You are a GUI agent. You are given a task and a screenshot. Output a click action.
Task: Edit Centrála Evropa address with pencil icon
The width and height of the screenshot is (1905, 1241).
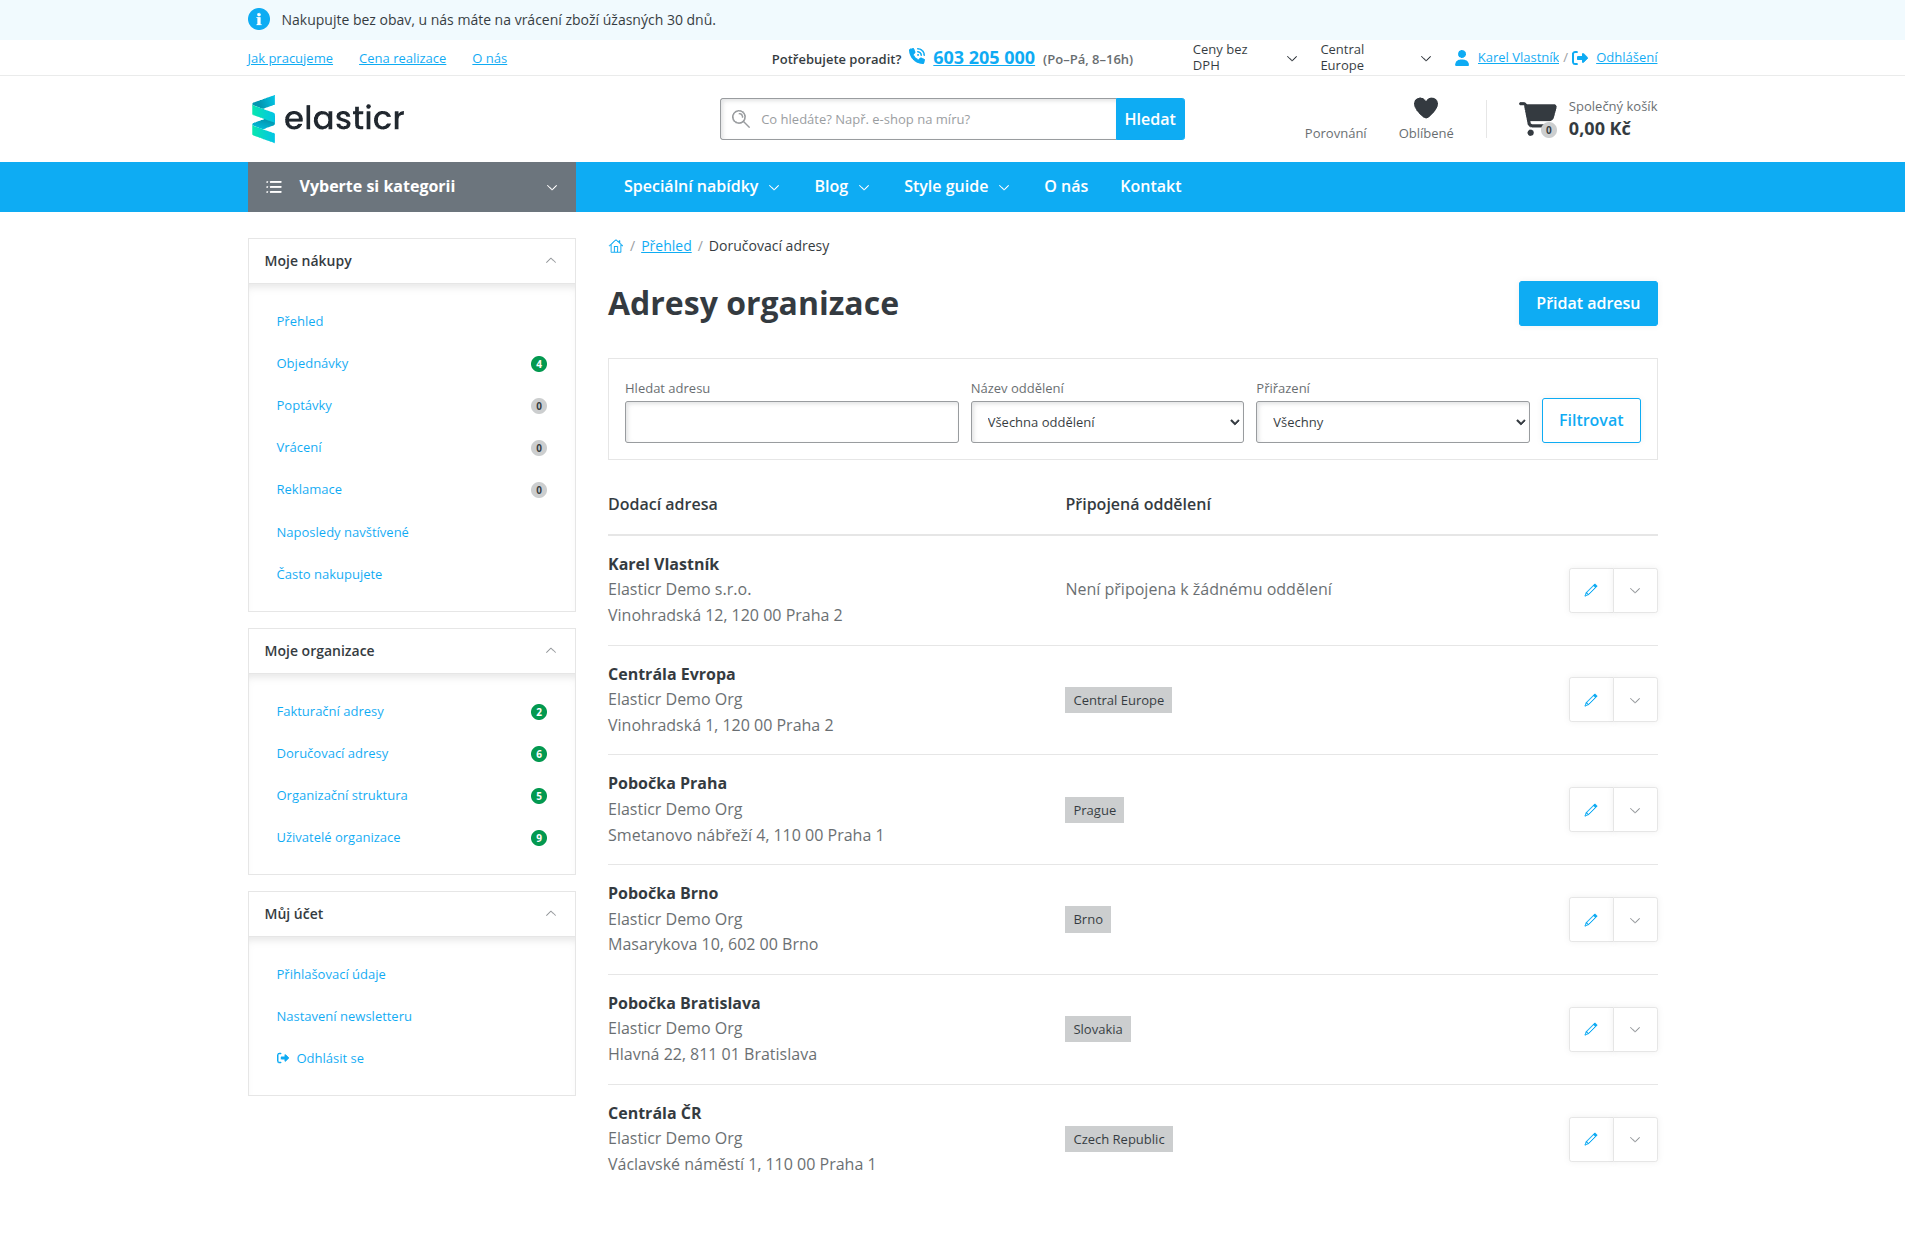1591,700
